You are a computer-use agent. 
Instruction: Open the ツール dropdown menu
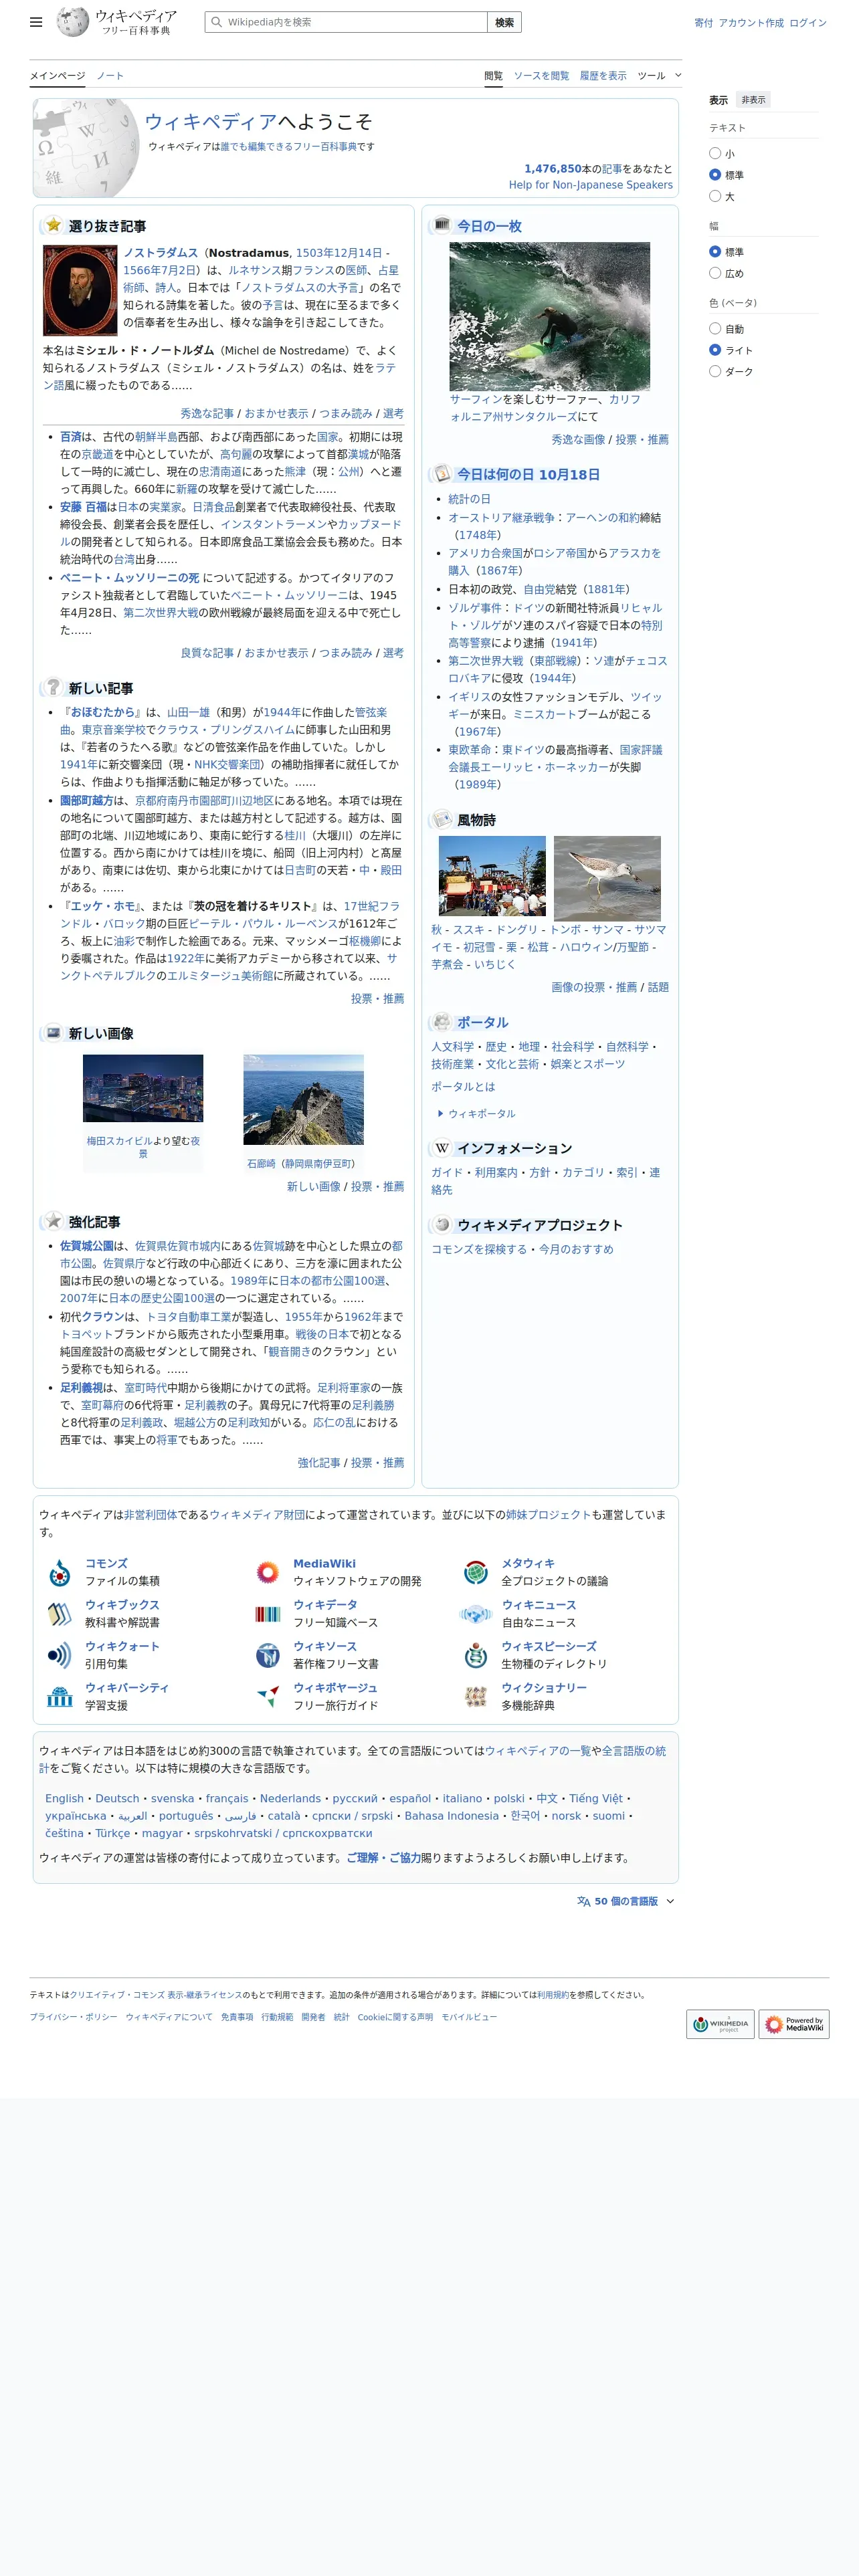coord(659,75)
